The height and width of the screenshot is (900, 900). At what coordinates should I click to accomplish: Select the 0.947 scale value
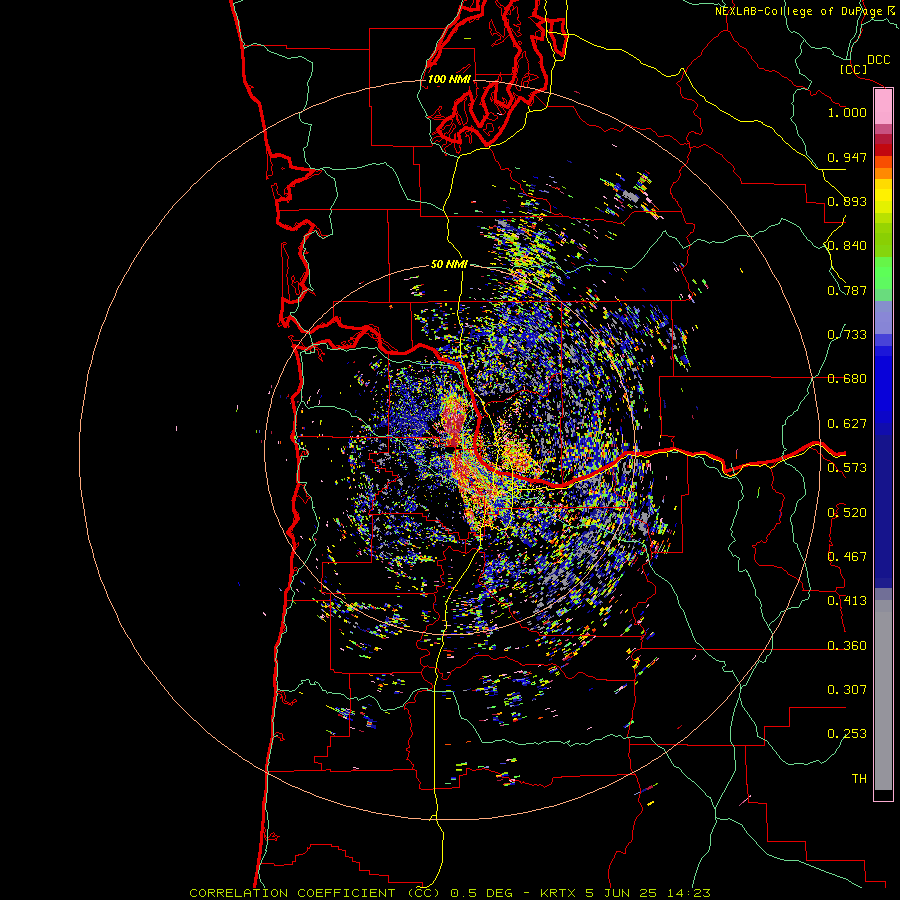pos(847,157)
